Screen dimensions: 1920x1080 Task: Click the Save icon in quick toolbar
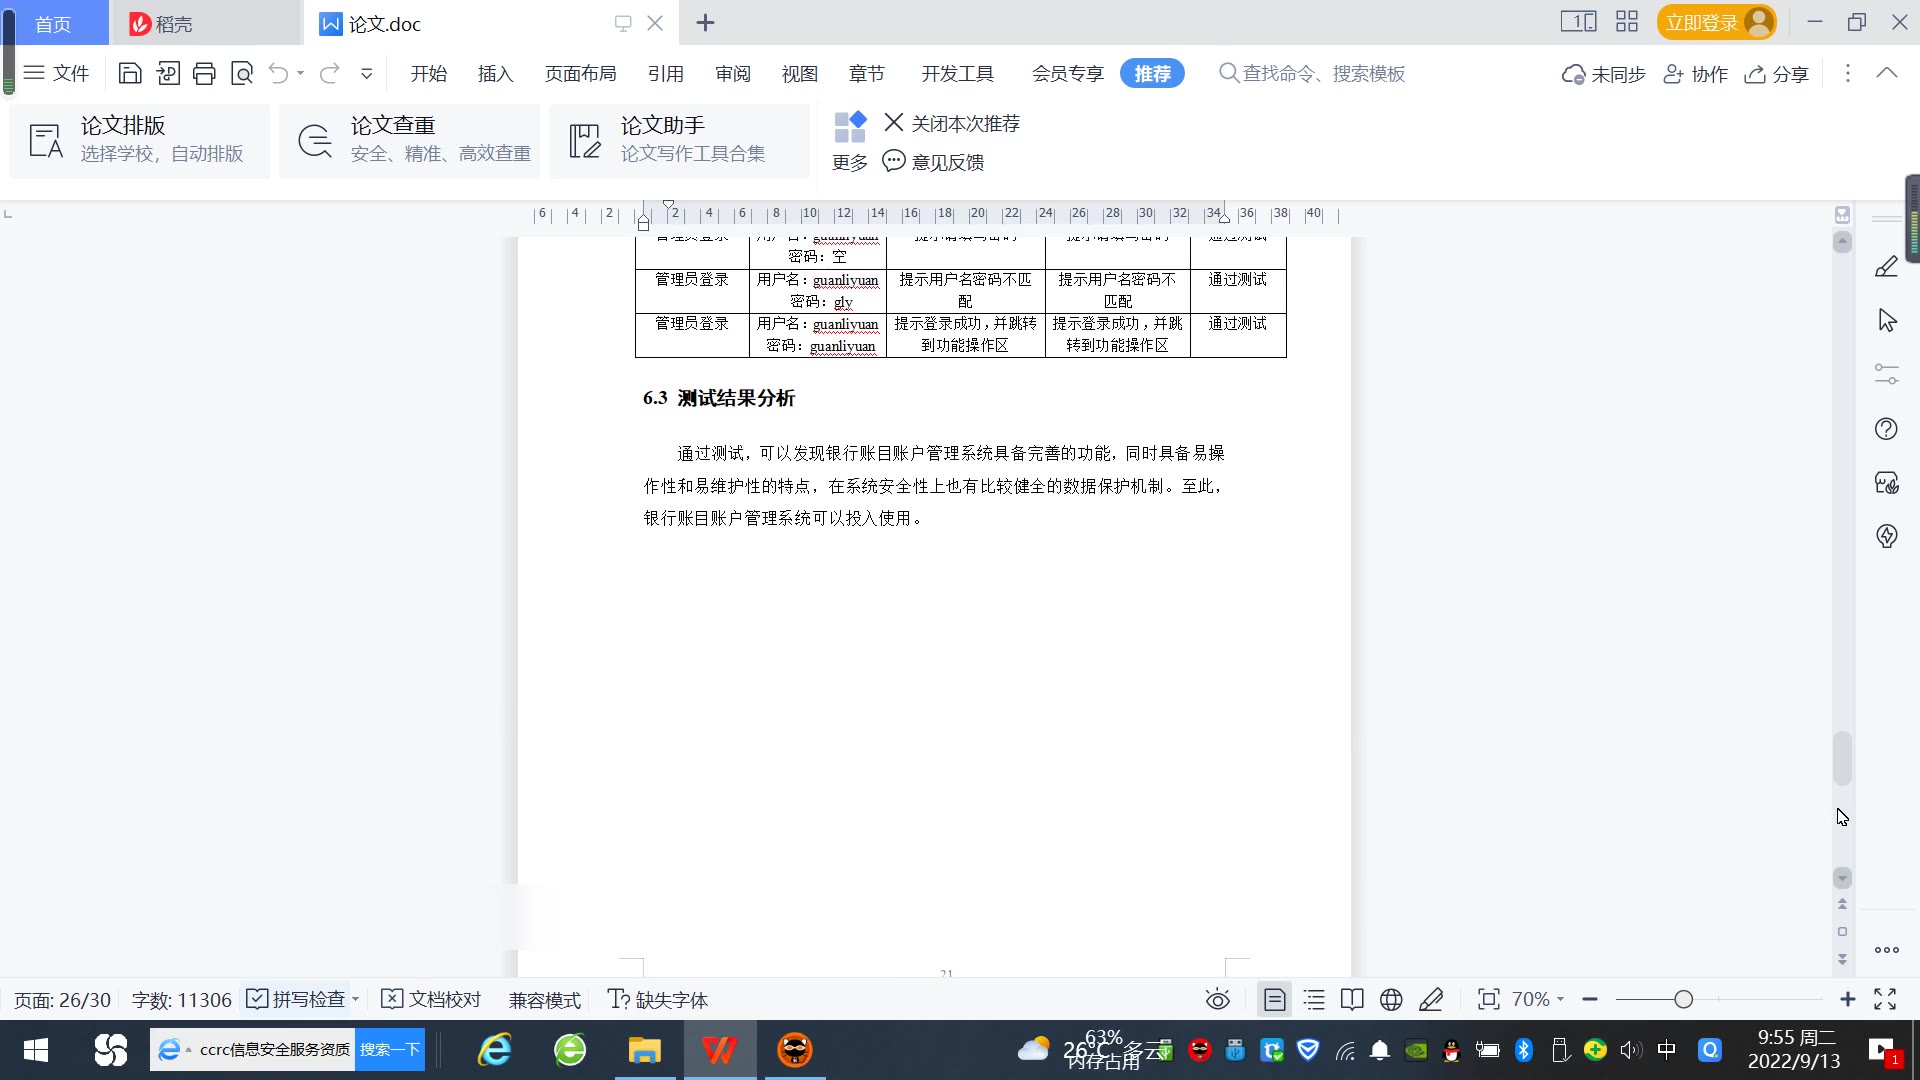coord(130,73)
